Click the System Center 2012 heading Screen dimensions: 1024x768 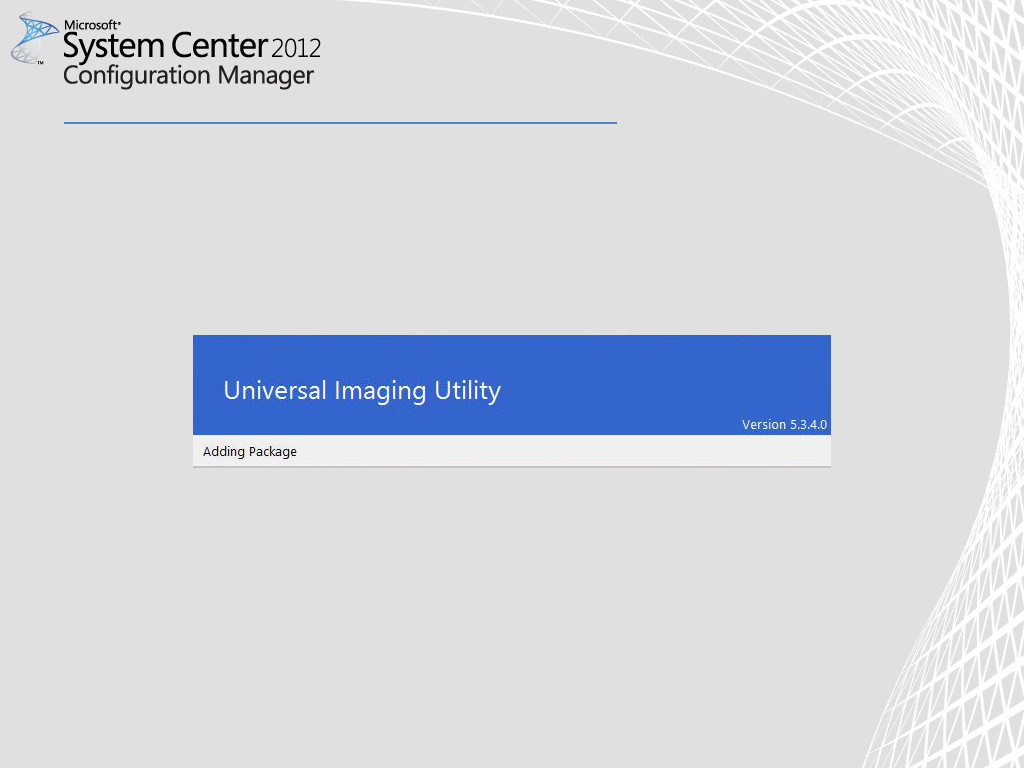pyautogui.click(x=190, y=46)
